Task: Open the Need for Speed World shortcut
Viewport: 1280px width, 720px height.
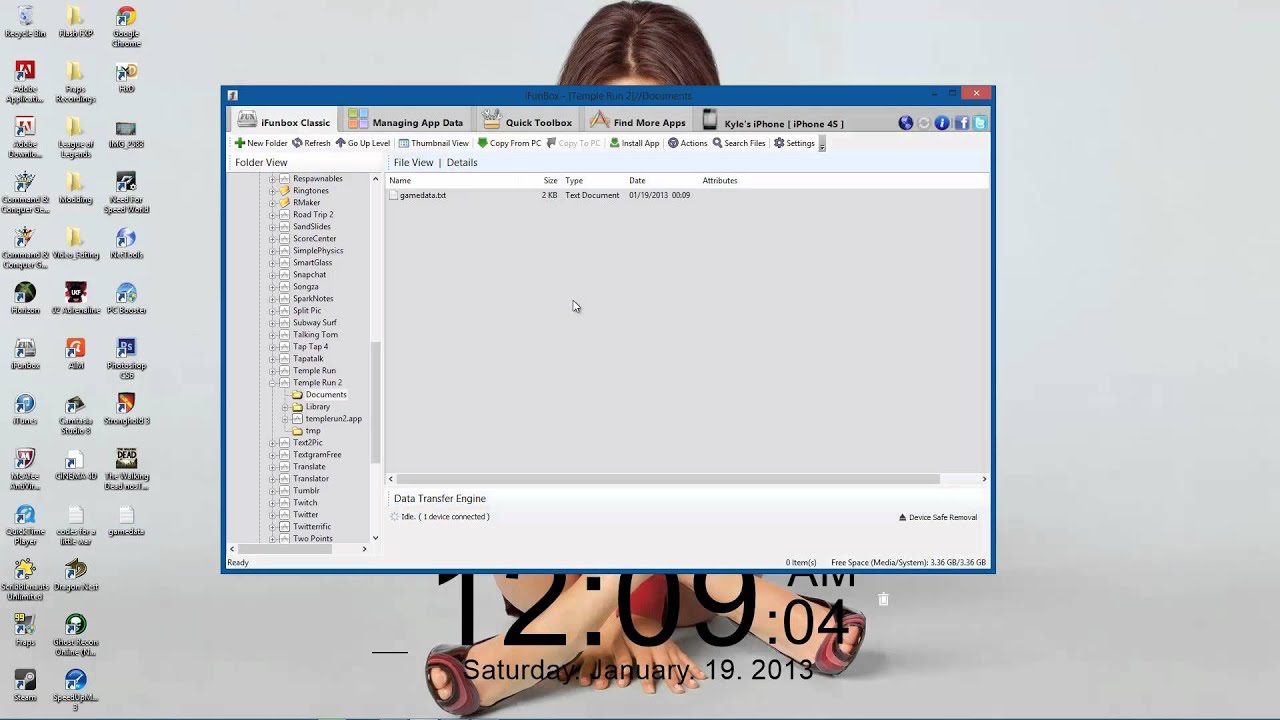Action: click(126, 193)
